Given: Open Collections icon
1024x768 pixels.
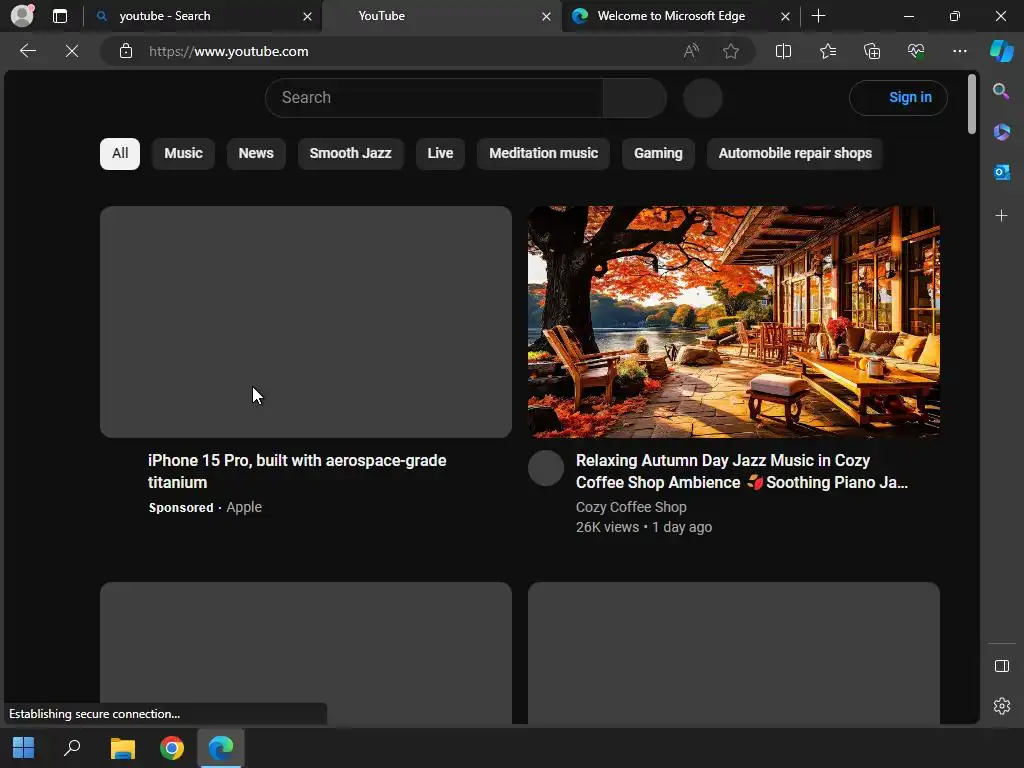Looking at the screenshot, I should tap(872, 51).
